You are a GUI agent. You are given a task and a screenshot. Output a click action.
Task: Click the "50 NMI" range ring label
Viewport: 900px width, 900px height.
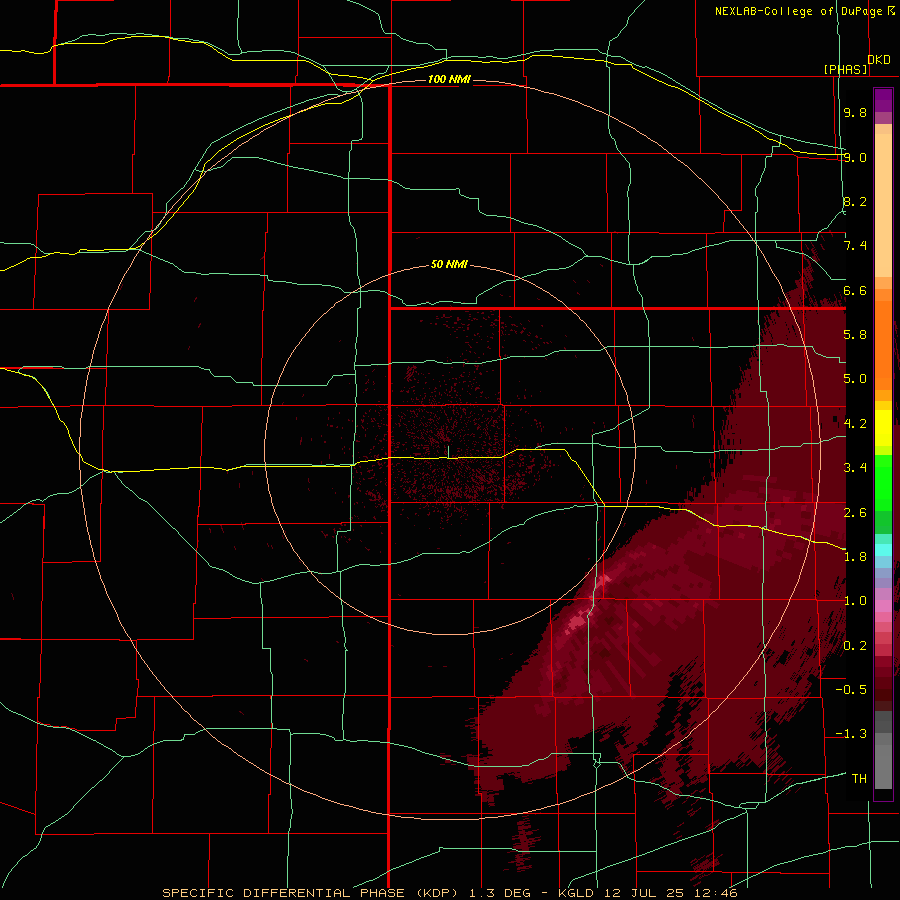tap(449, 264)
